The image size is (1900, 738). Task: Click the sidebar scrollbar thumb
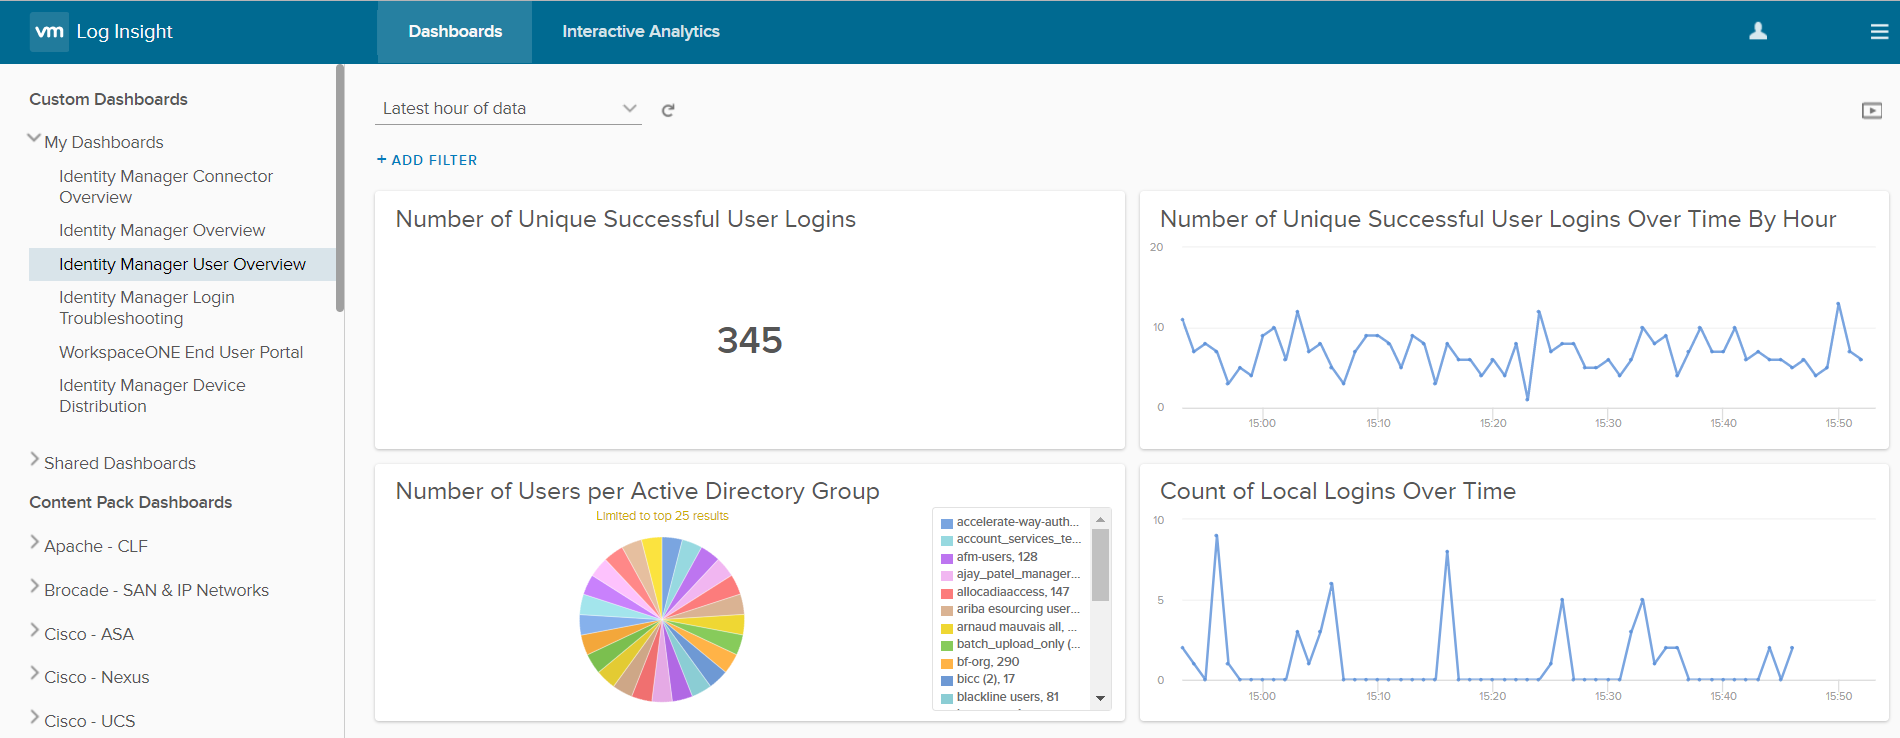click(x=340, y=188)
